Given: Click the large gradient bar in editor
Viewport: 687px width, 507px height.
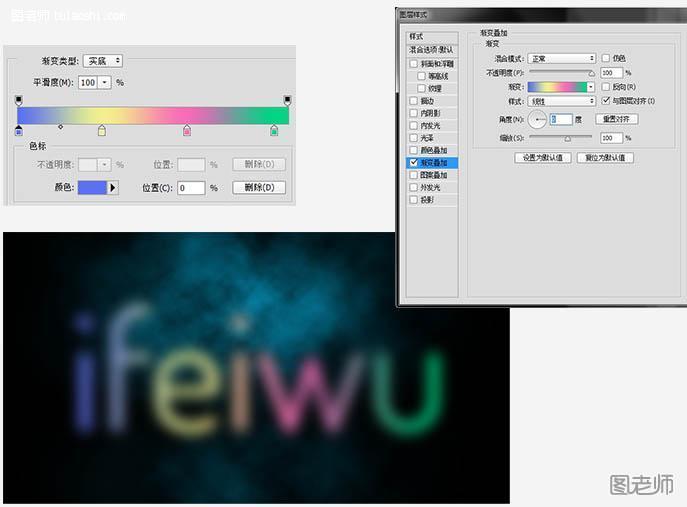Looking at the screenshot, I should (x=153, y=116).
